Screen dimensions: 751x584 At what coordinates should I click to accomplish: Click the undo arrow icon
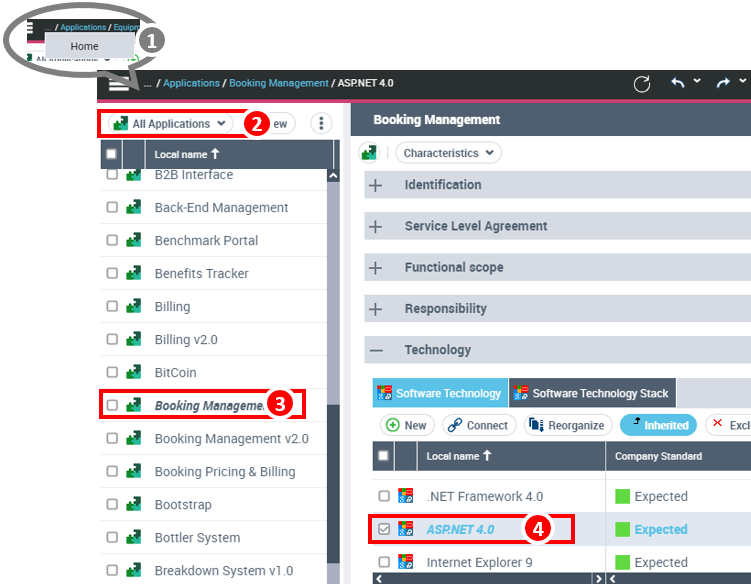pyautogui.click(x=679, y=83)
